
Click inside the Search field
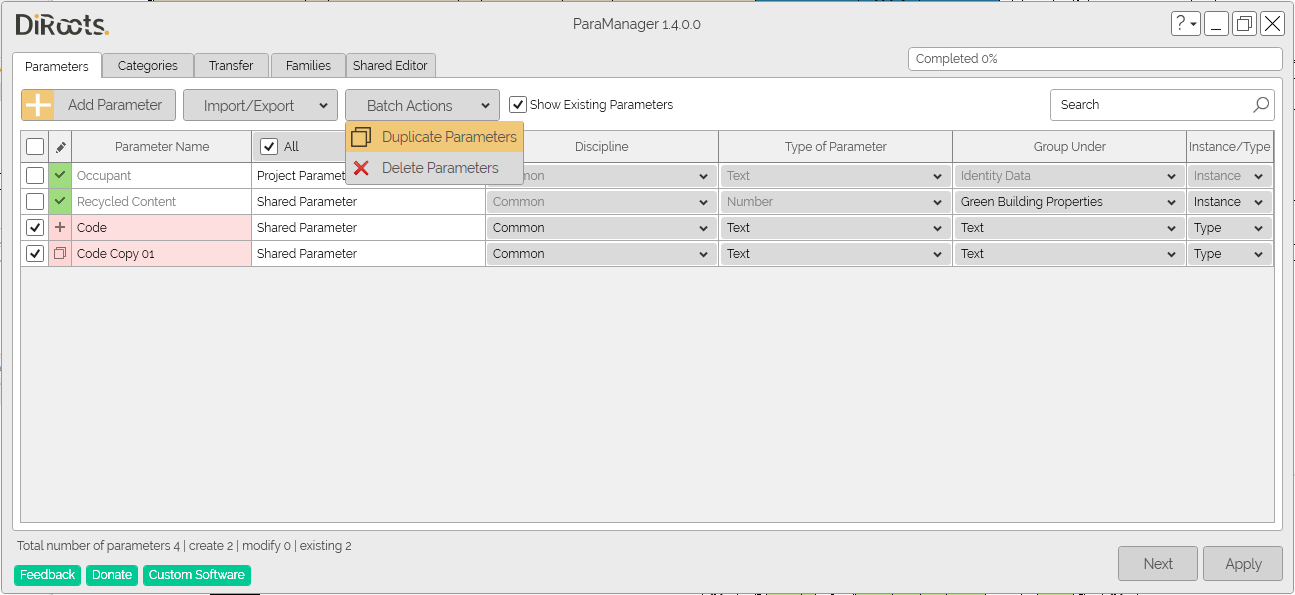(1130, 104)
